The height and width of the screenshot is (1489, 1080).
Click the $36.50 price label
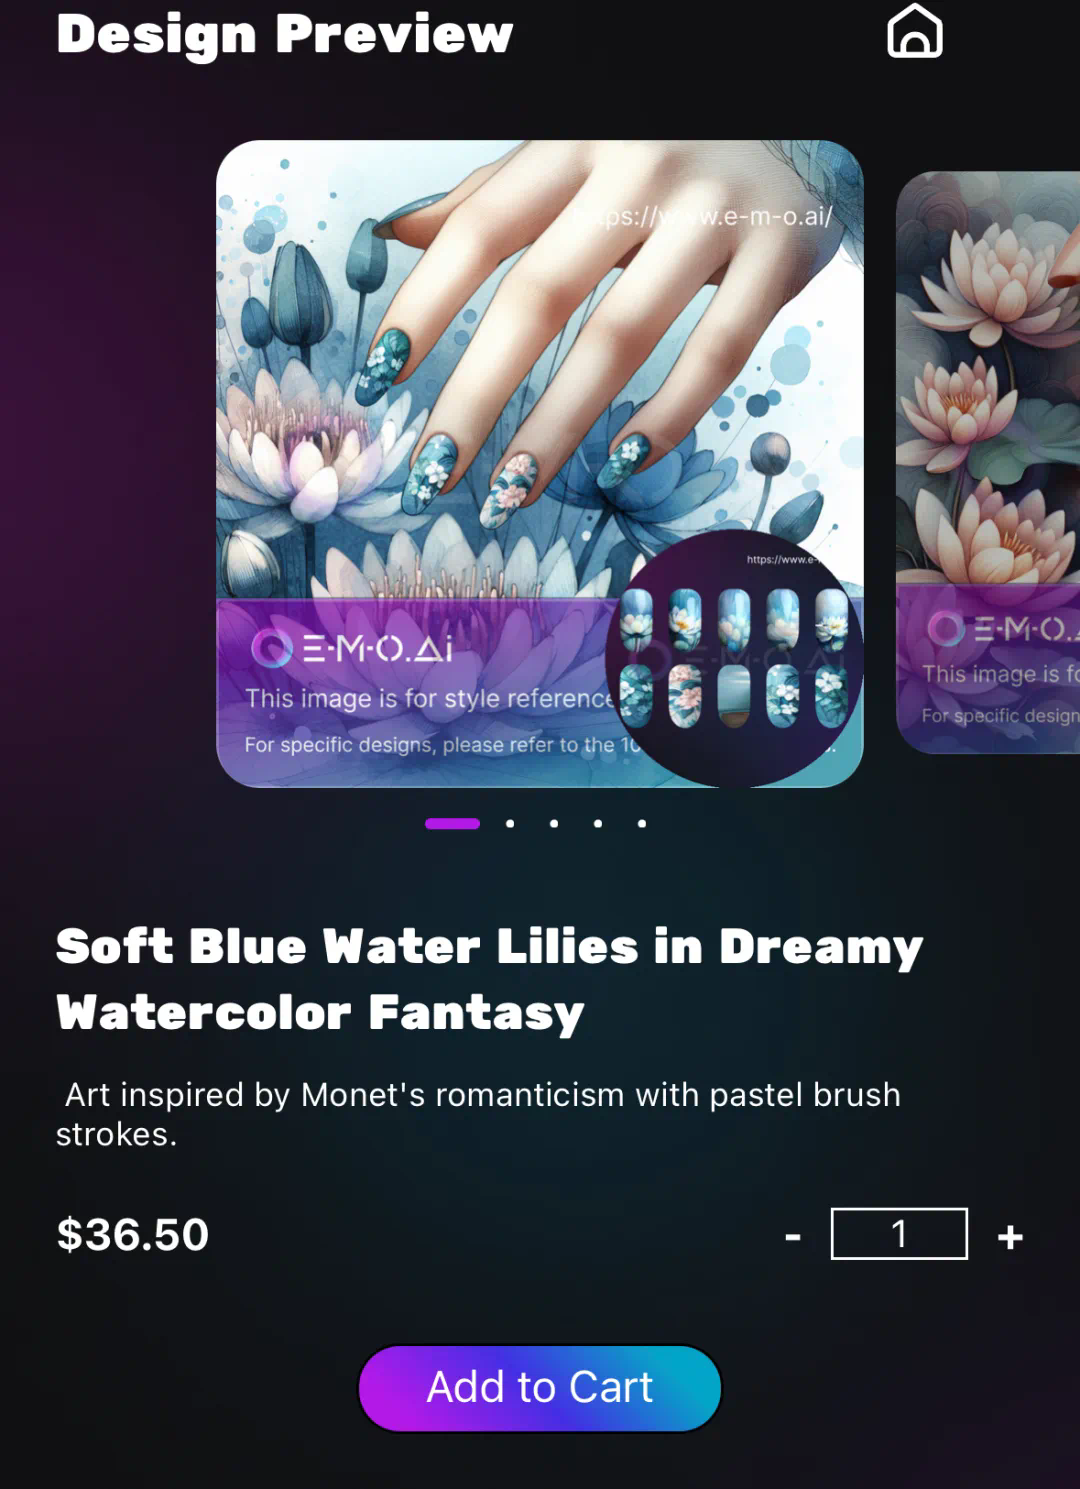133,1234
